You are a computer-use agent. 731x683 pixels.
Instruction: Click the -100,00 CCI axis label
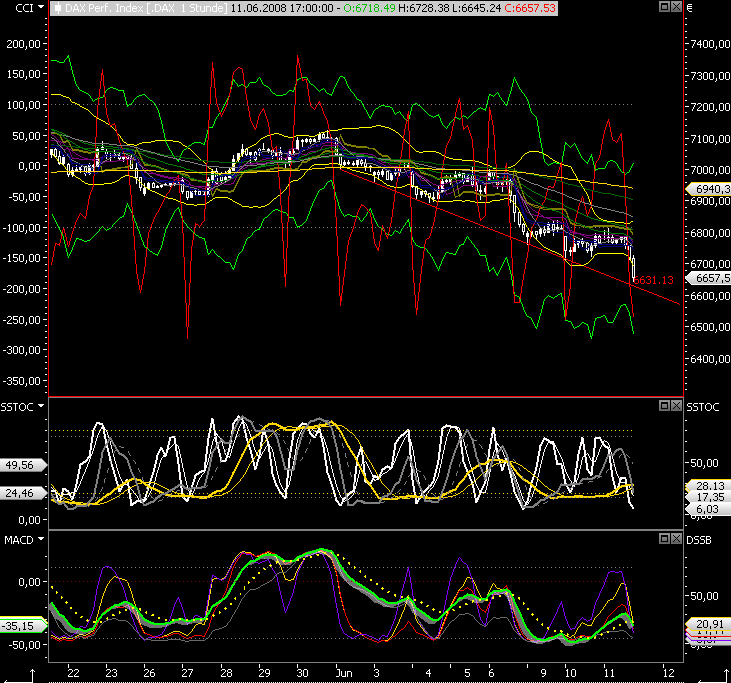[21, 228]
